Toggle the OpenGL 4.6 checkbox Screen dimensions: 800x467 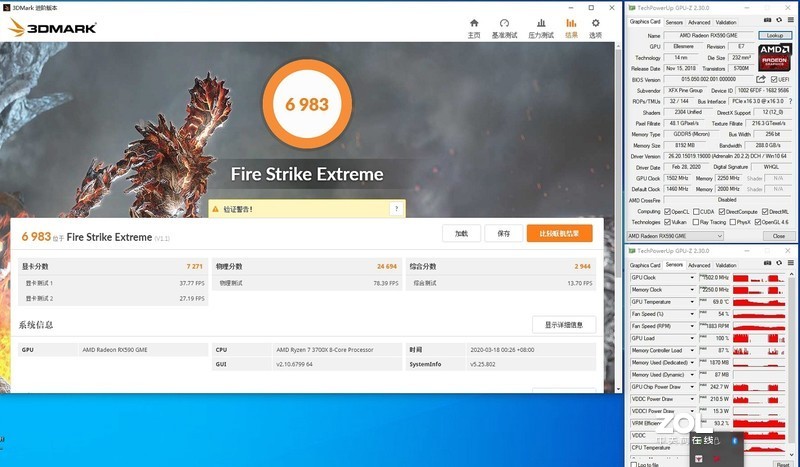[x=758, y=222]
